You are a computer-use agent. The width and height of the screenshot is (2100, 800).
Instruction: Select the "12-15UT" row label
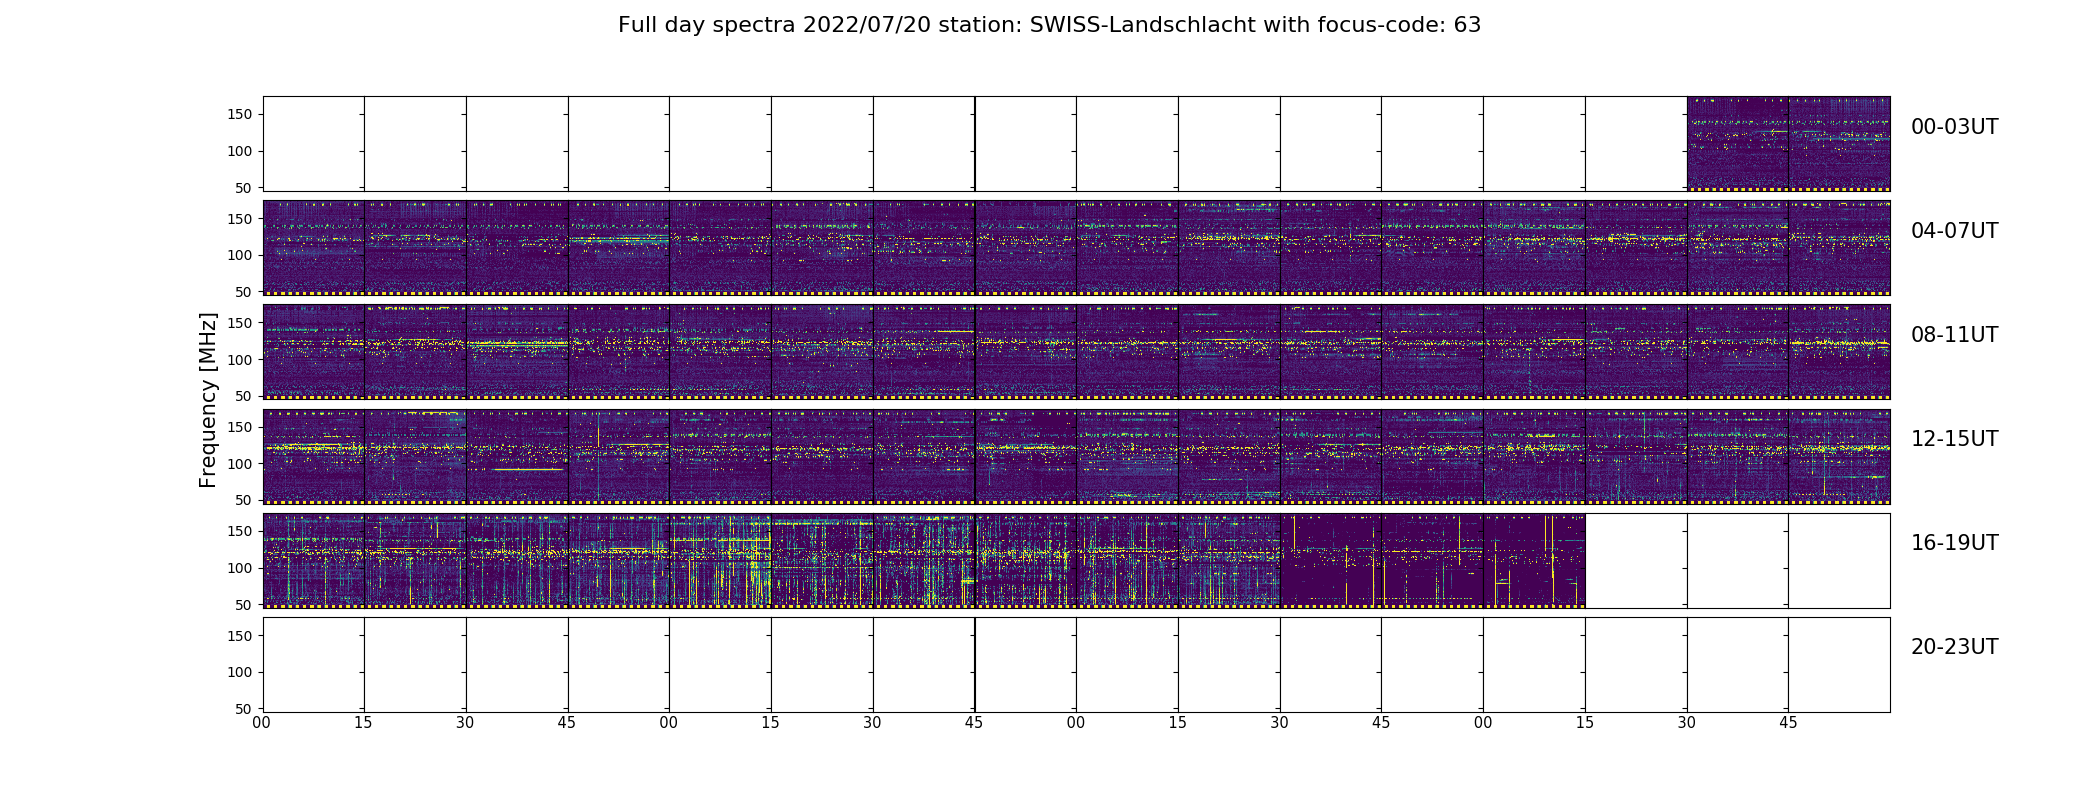coord(1954,439)
